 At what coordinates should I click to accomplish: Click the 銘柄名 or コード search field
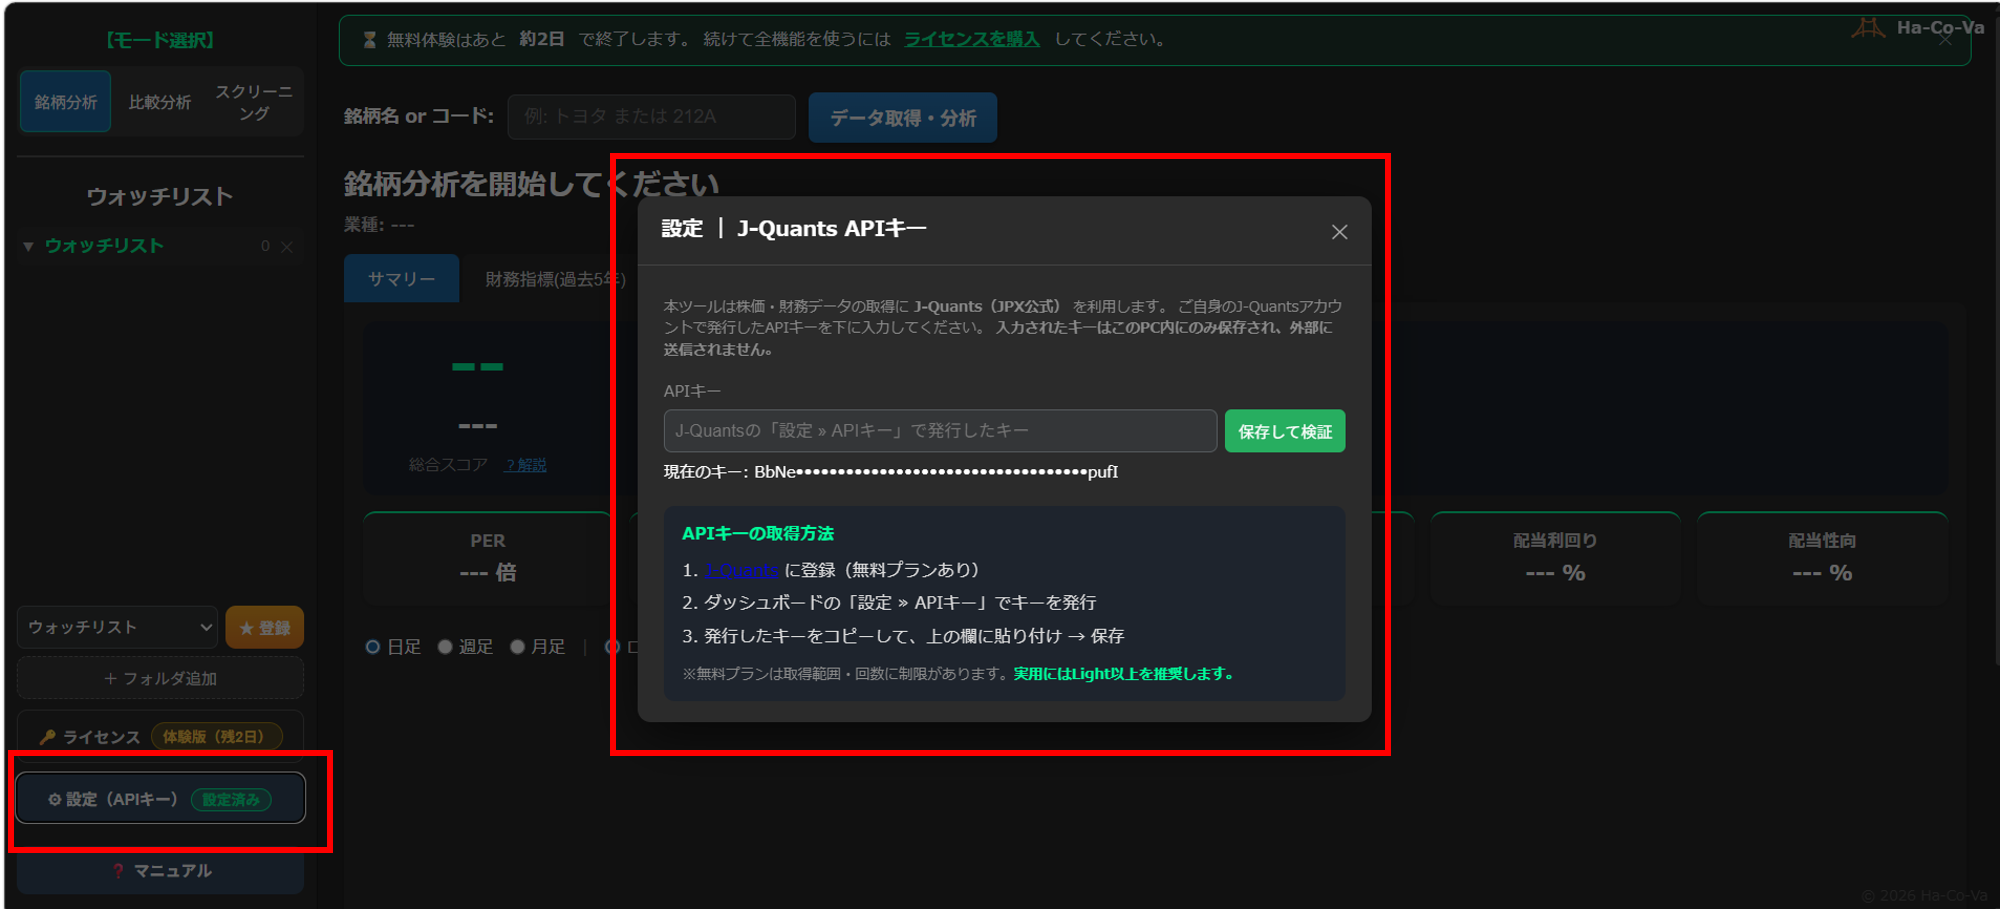point(652,117)
